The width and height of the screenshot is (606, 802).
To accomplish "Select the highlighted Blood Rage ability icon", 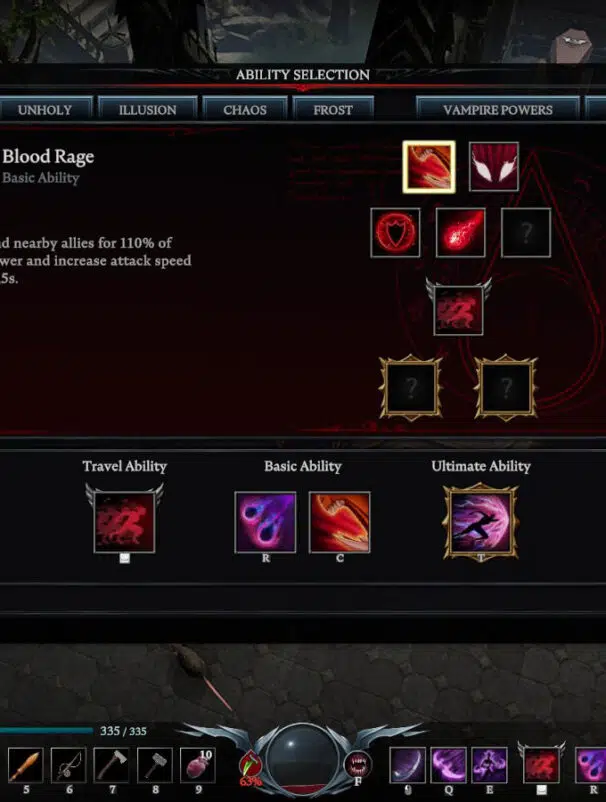I will [429, 167].
